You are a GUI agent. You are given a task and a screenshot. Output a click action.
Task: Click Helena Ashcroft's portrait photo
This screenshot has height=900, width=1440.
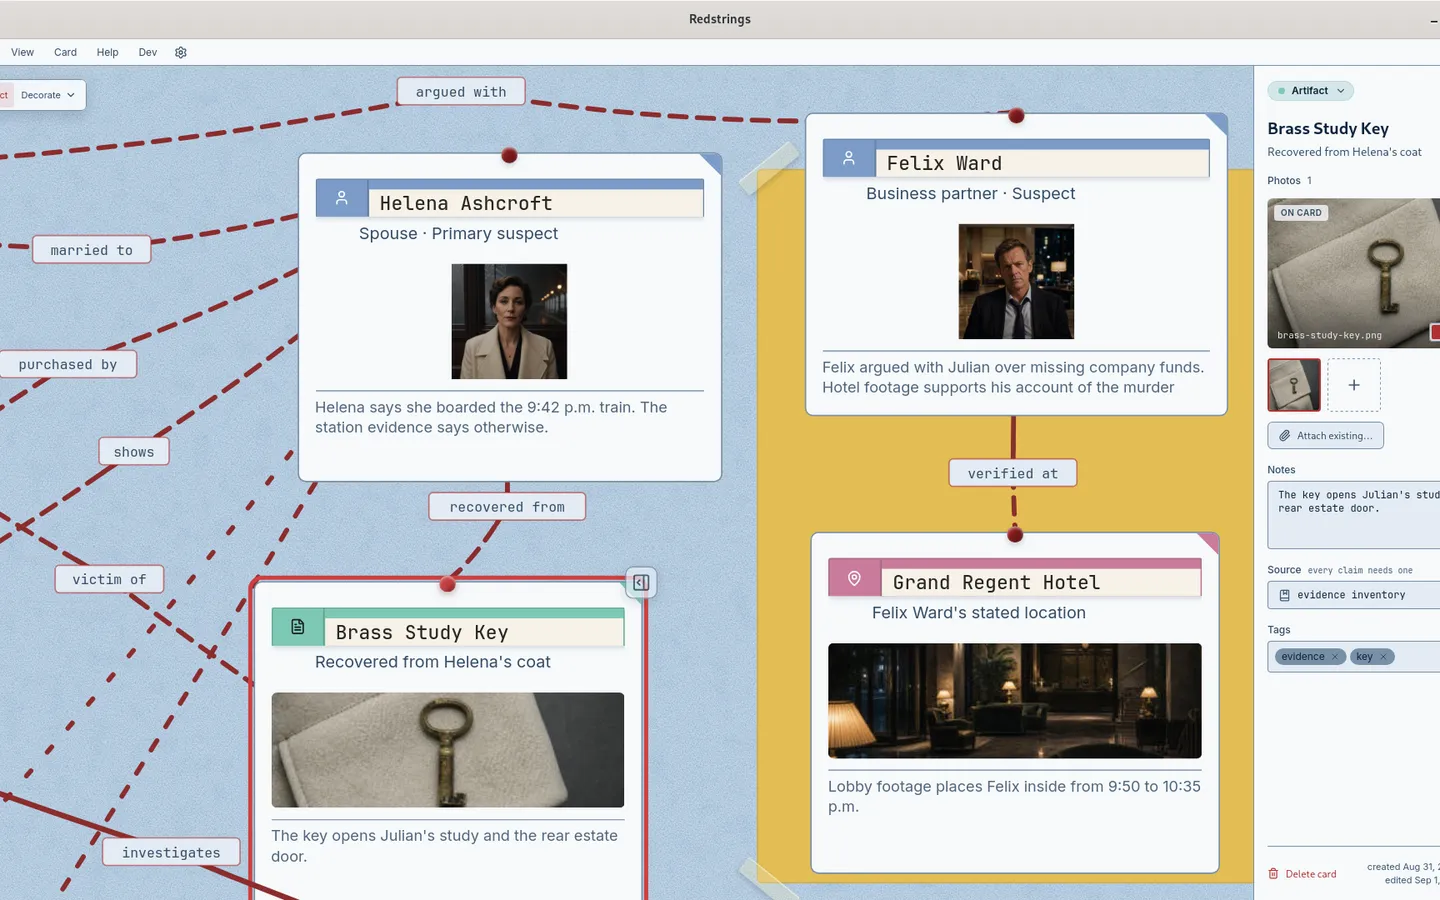509,321
